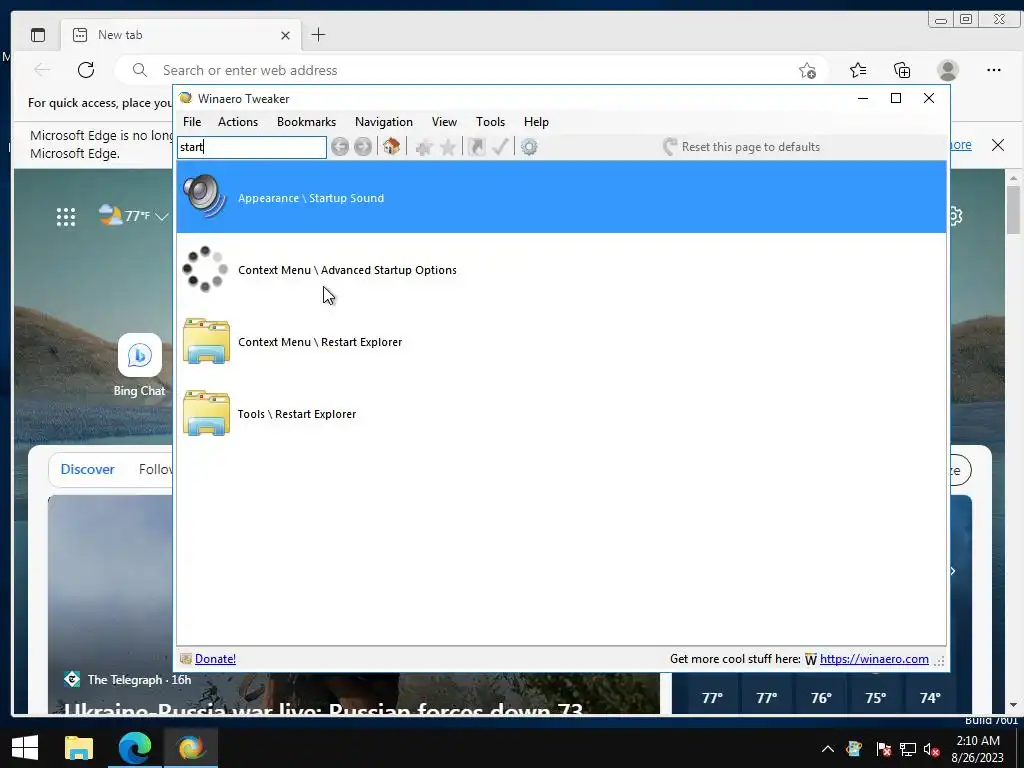Screen dimensions: 1024x768
Task: Open the Tools menu
Action: click(490, 121)
